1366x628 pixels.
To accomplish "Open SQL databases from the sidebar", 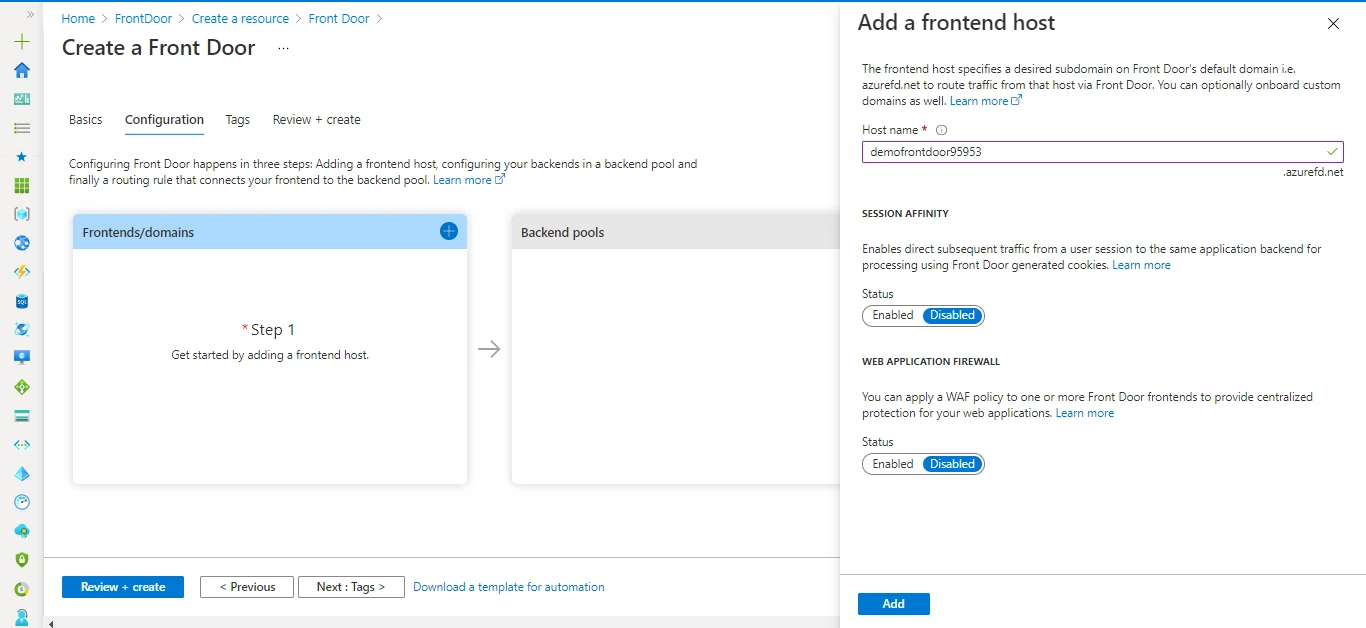I will (x=22, y=301).
